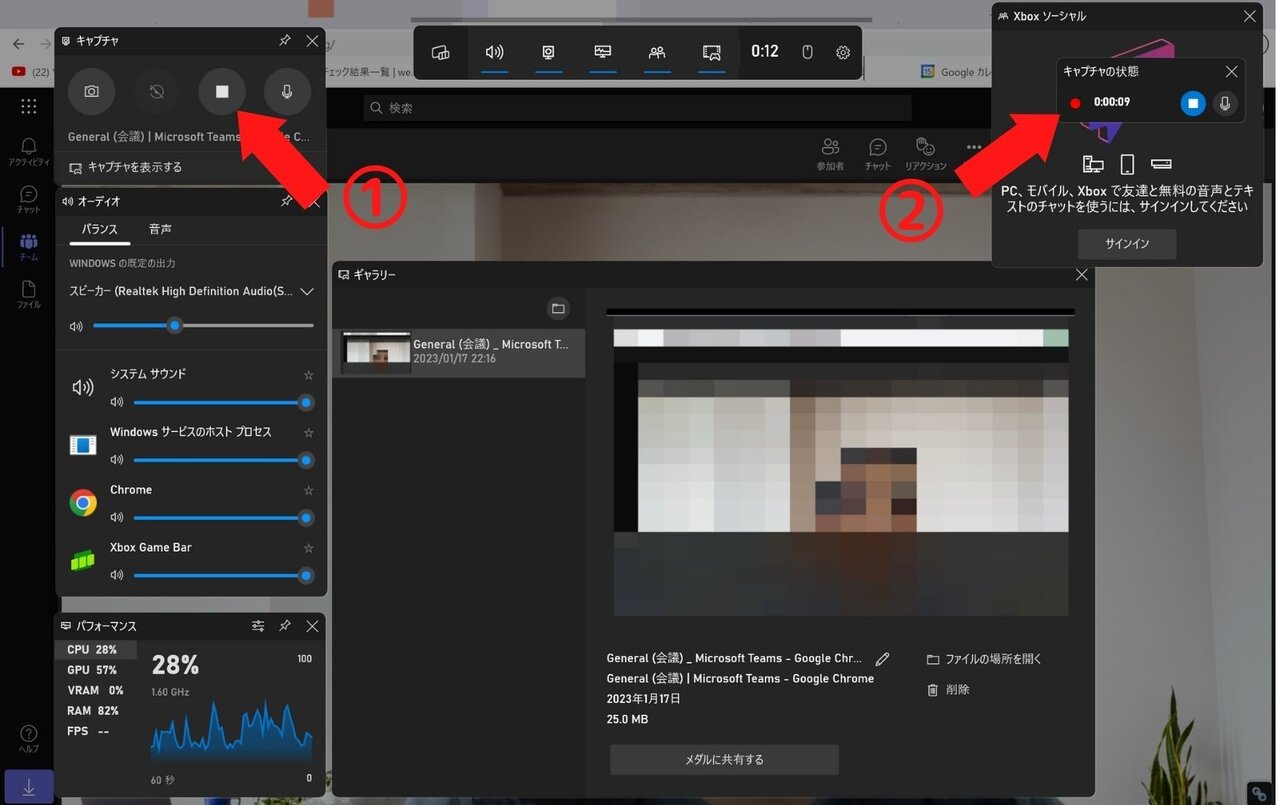Image resolution: width=1280 pixels, height=805 pixels.
Task: Open ファイル in Teams sidebar
Action: click(28, 294)
